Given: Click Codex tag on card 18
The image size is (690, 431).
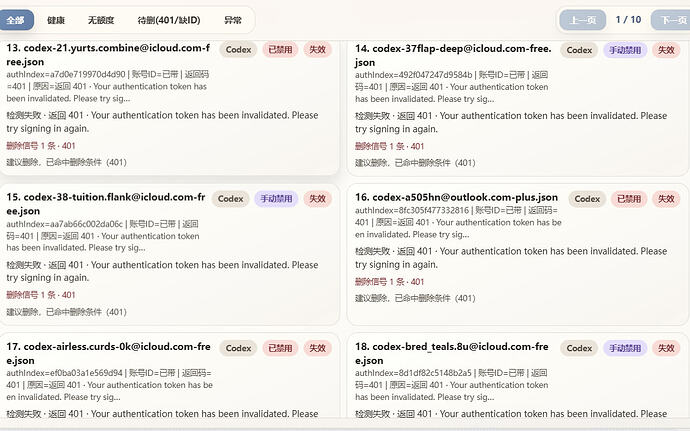Looking at the screenshot, I should (579, 348).
